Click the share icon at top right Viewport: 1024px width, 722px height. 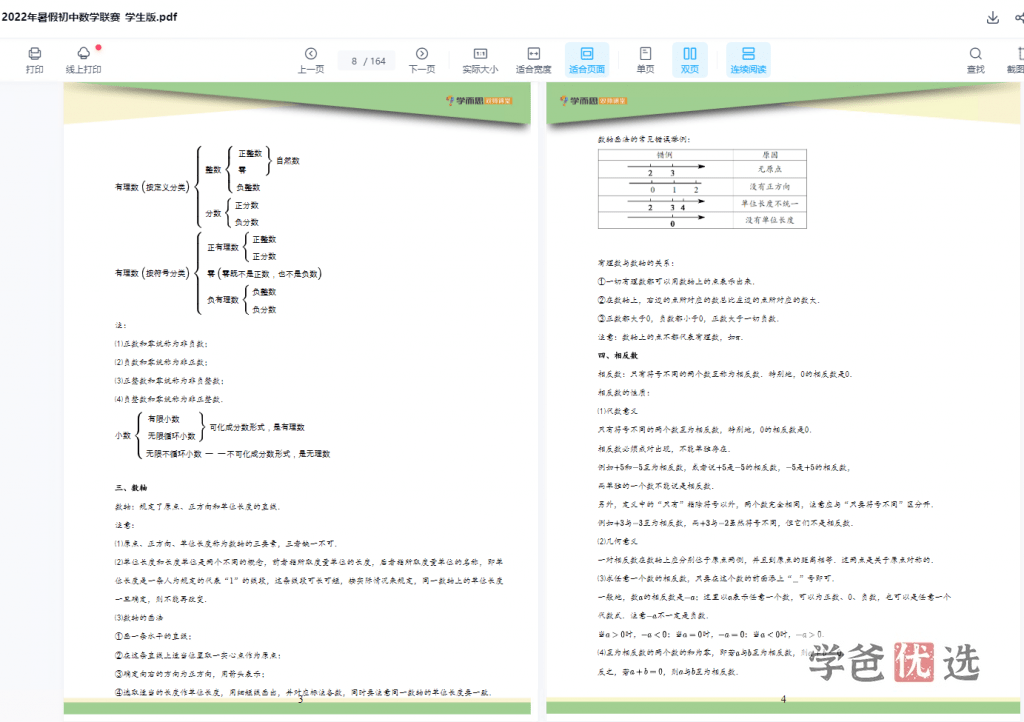pyautogui.click(x=1019, y=18)
